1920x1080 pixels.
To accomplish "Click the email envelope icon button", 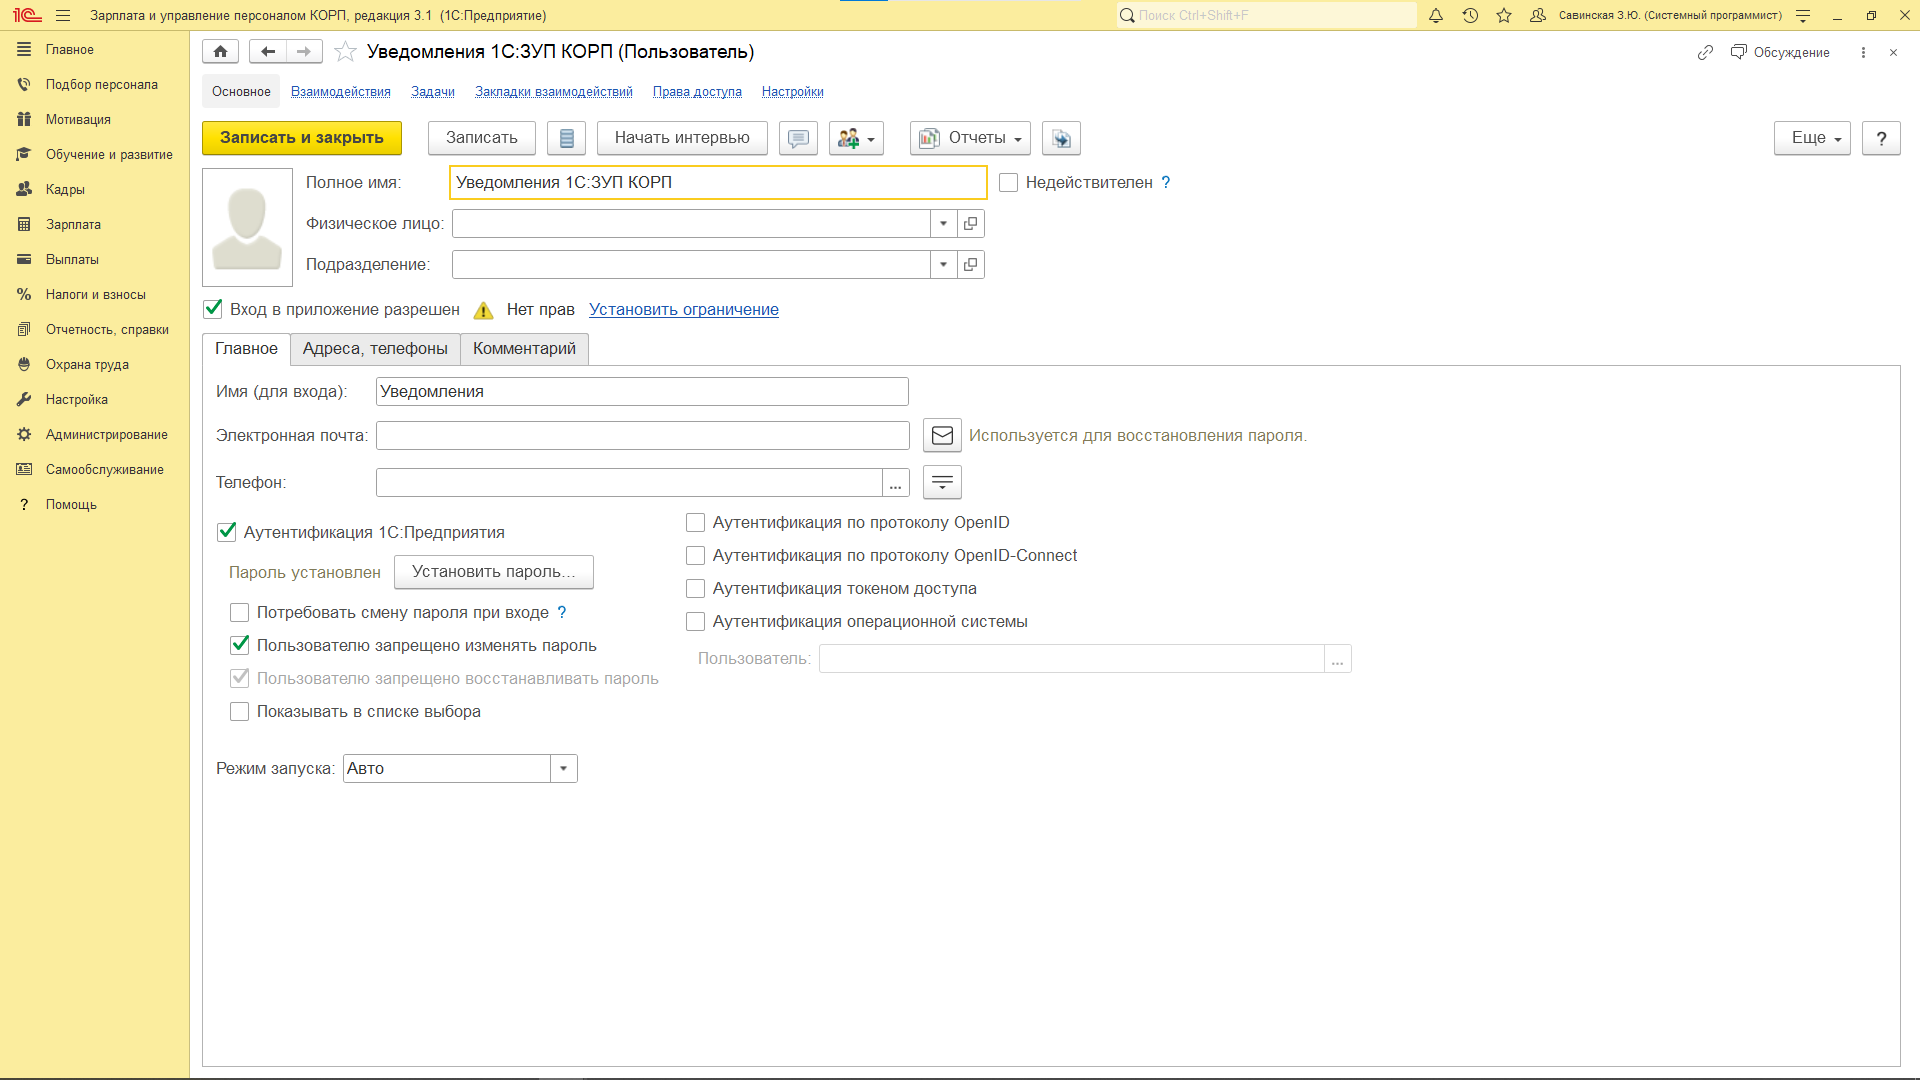I will 942,436.
